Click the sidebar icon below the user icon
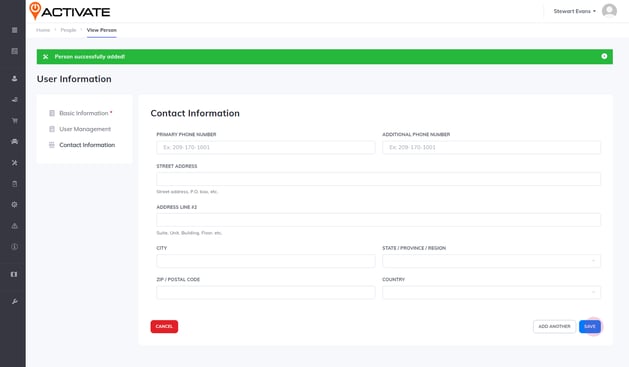The image size is (629, 367). click(x=14, y=99)
